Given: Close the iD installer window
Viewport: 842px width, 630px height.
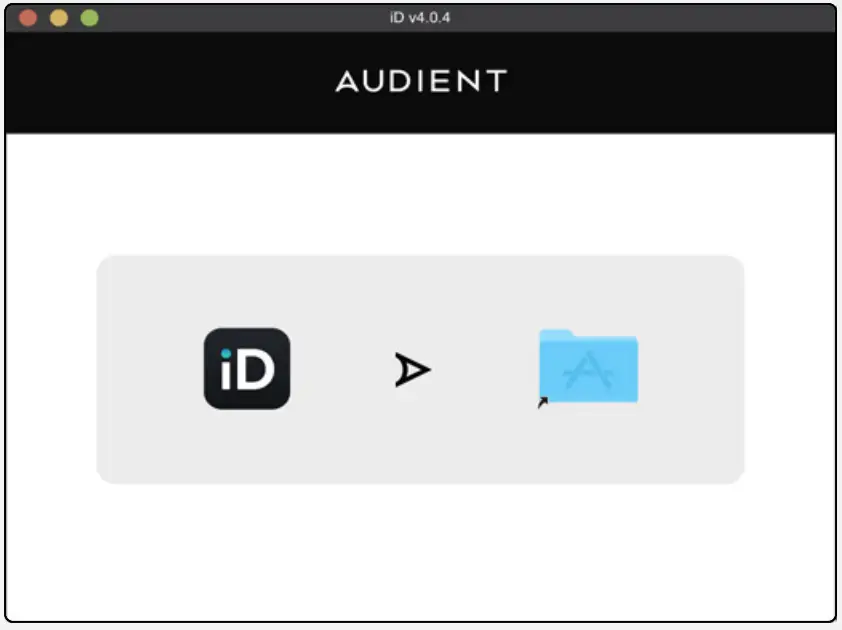Looking at the screenshot, I should pyautogui.click(x=28, y=18).
